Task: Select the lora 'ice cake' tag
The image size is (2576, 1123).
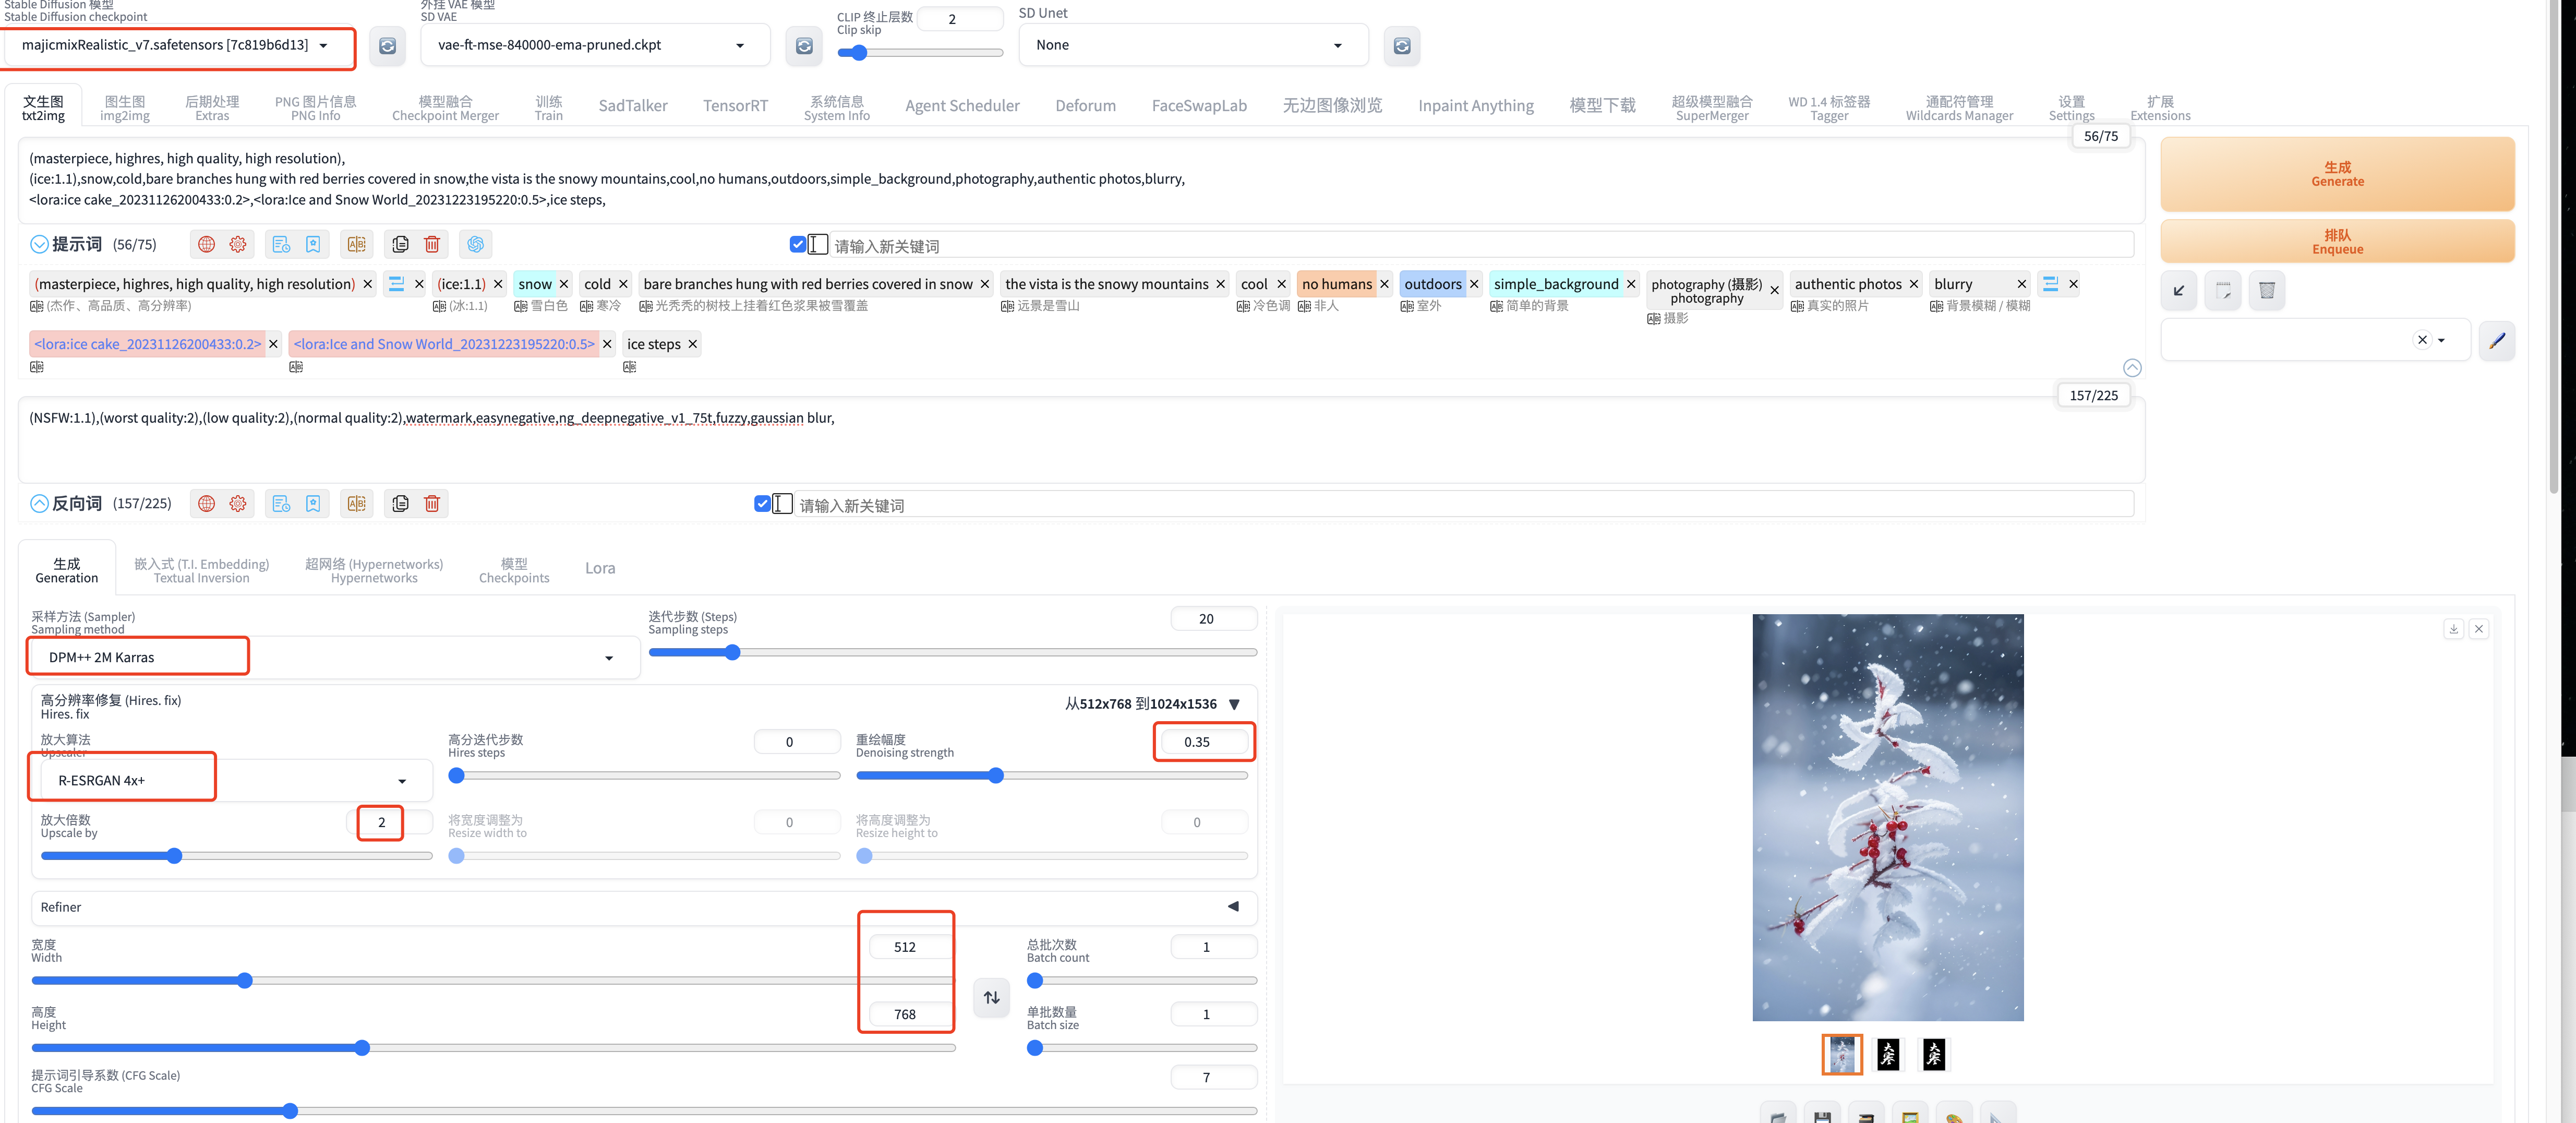Action: pyautogui.click(x=147, y=344)
